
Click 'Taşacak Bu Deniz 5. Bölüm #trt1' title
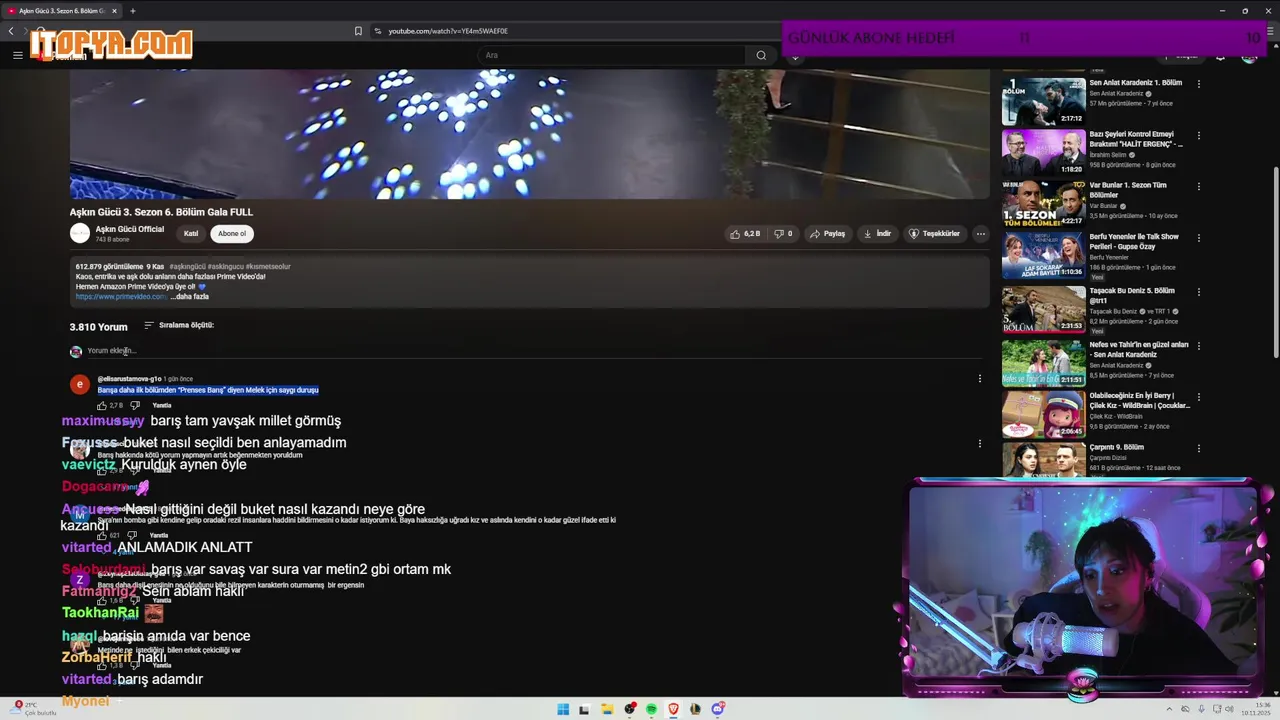pyautogui.click(x=1132, y=296)
